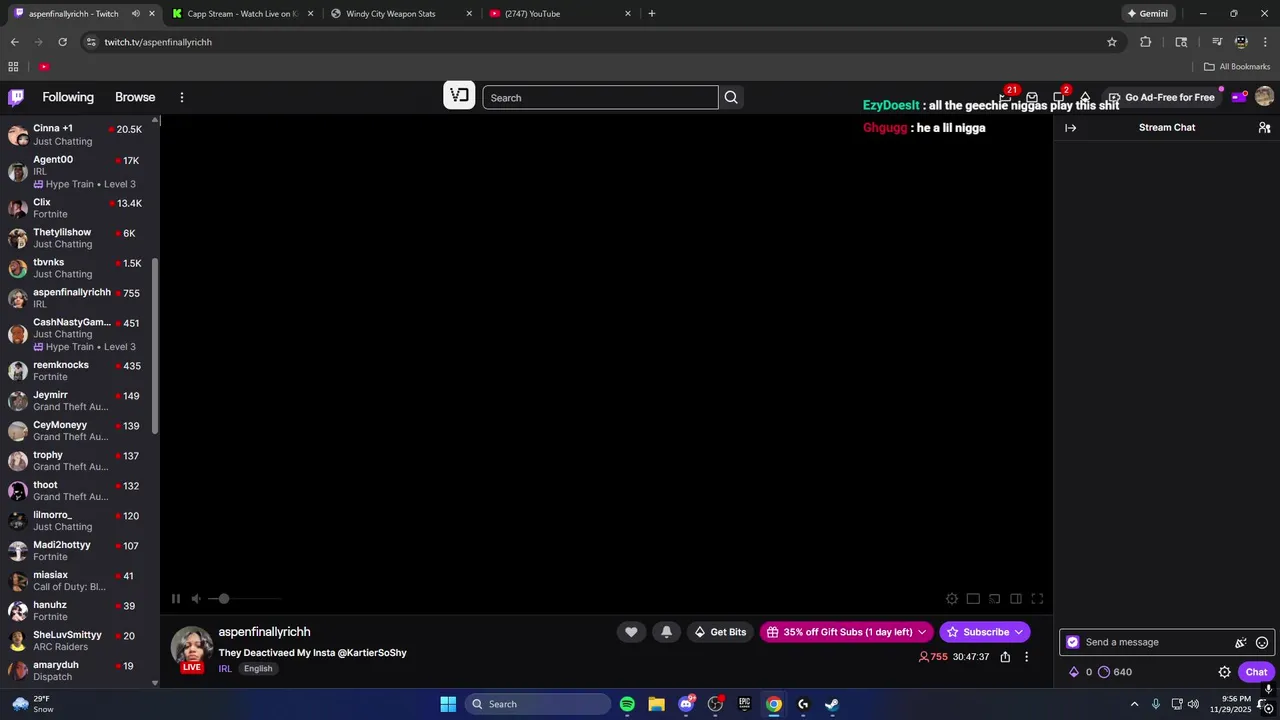
Task: Open Discord from the taskbar
Action: 686,704
